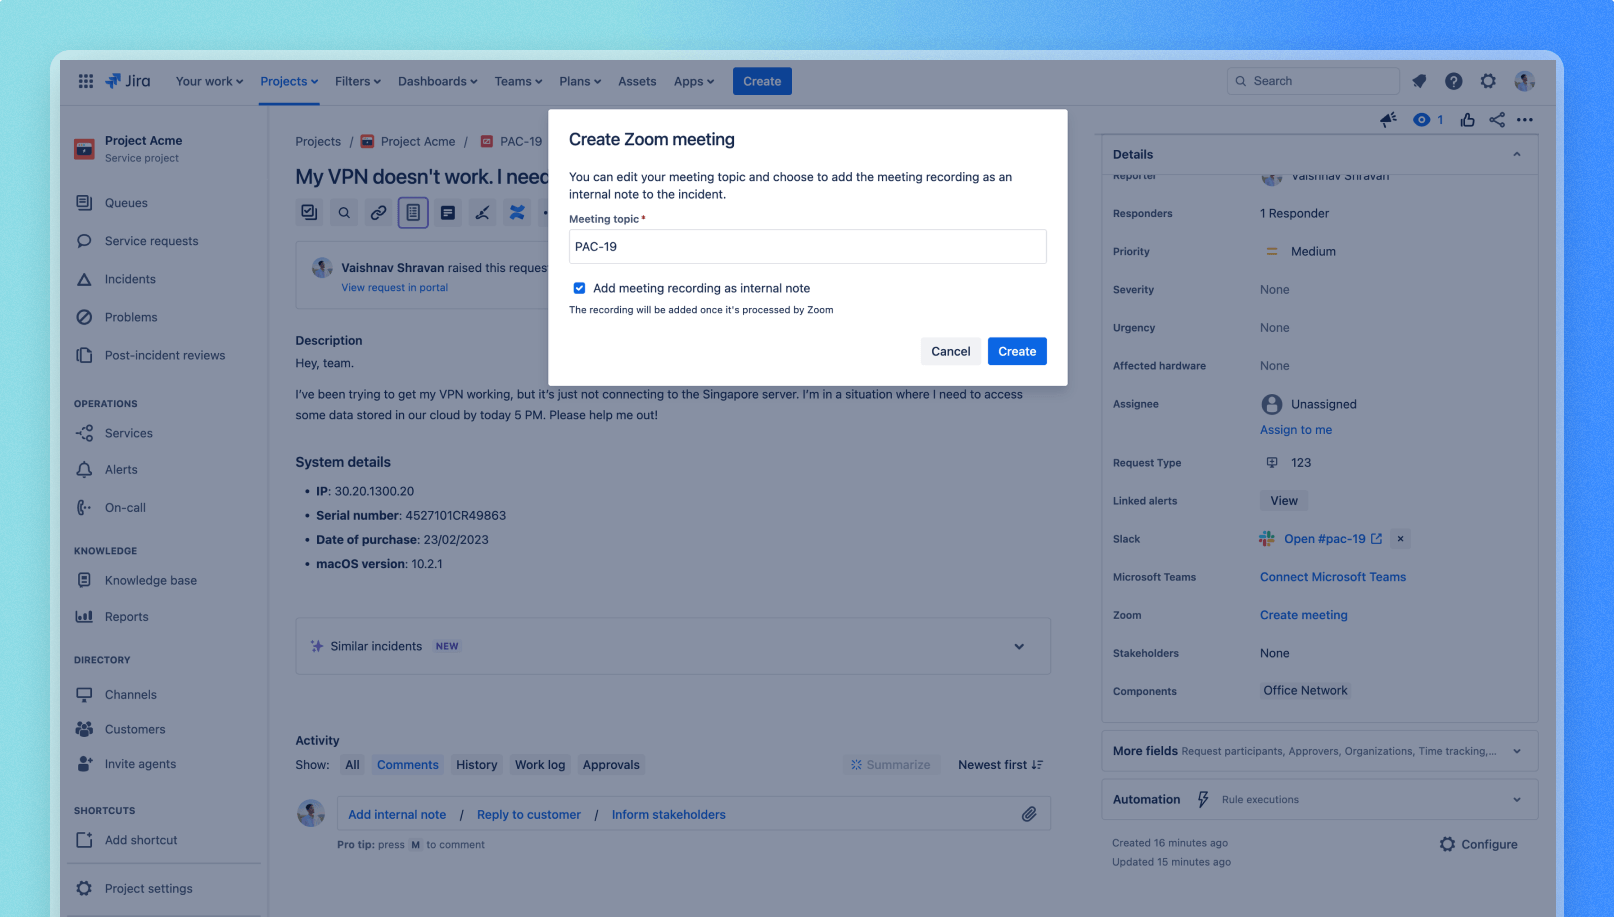This screenshot has width=1614, height=917.
Task: Click the share issue icon
Action: (x=1496, y=120)
